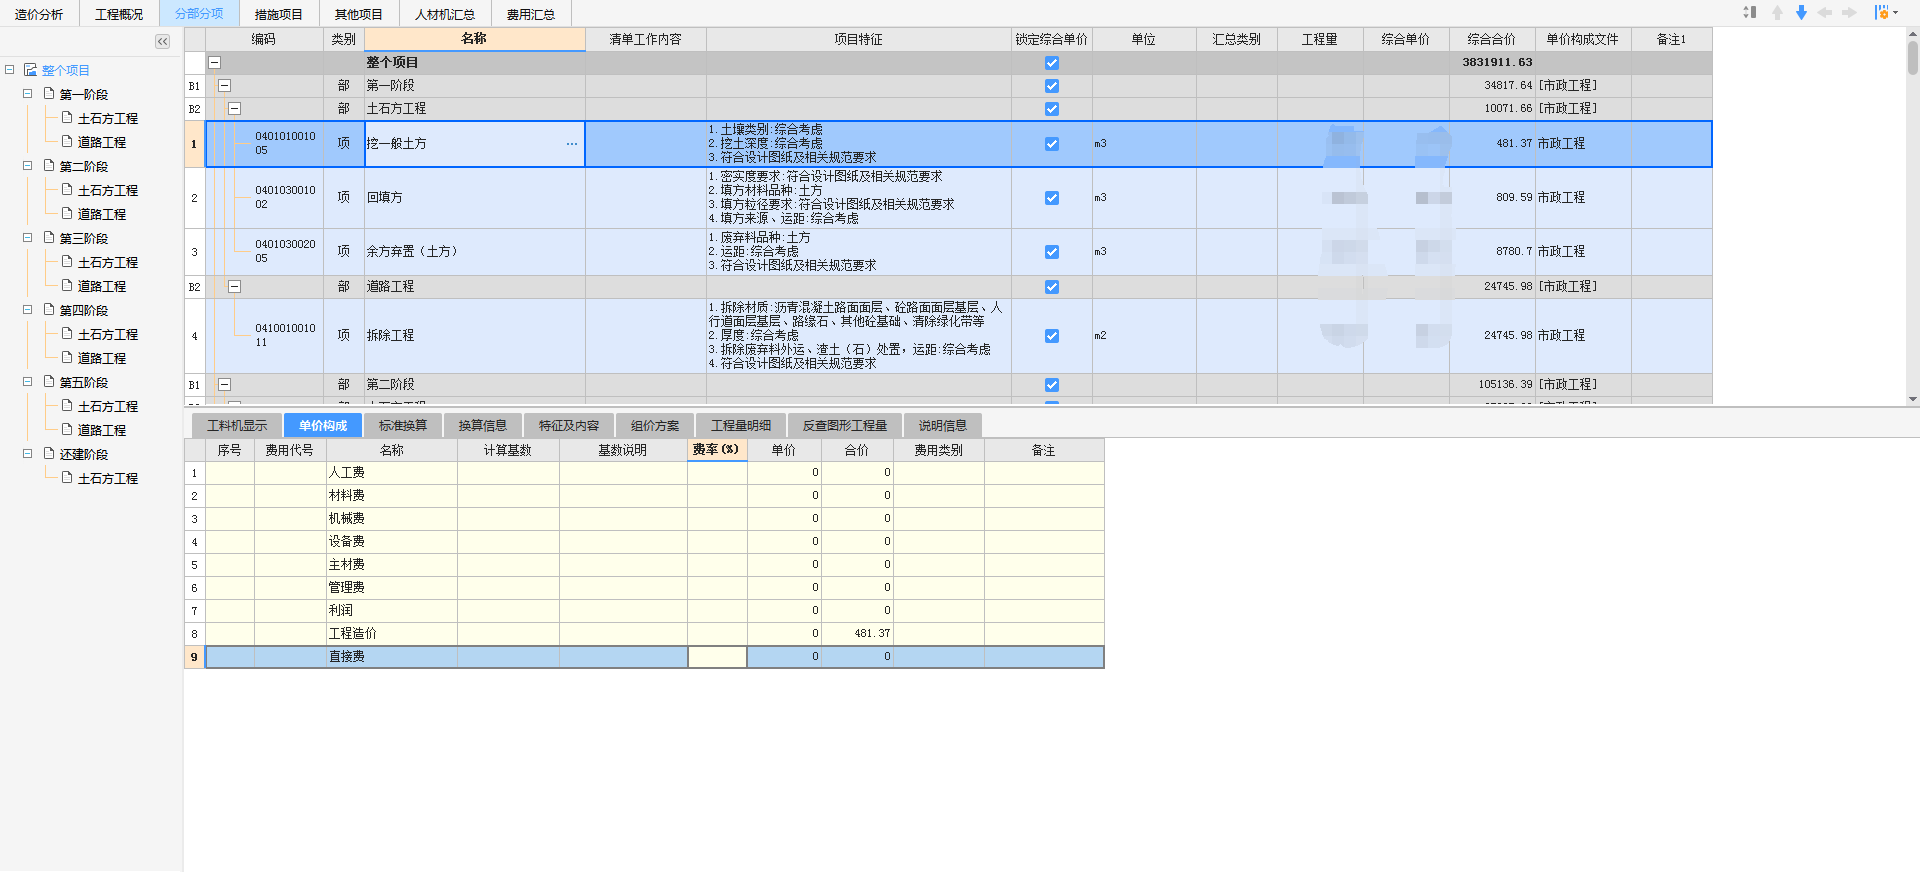Toggle lock price checkbox for first 土石方工程 row

(1052, 109)
